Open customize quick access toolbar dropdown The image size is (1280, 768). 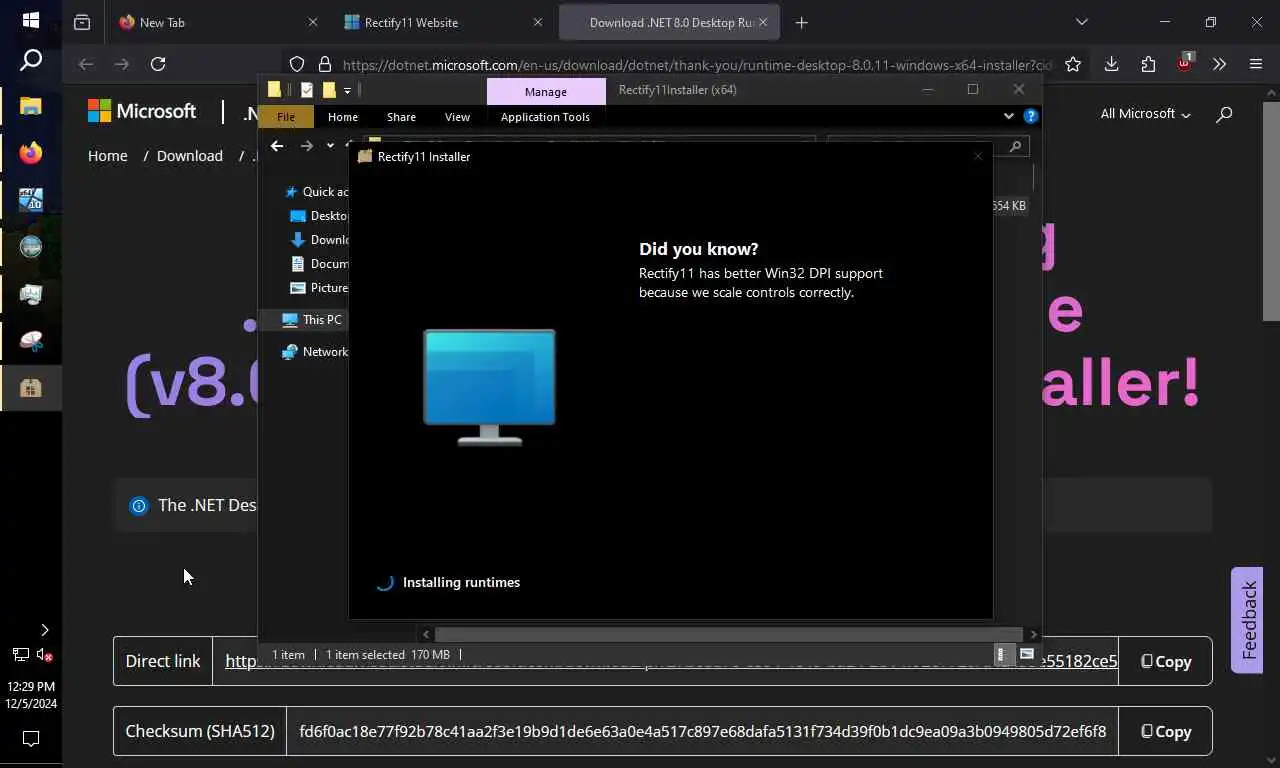[x=347, y=90]
